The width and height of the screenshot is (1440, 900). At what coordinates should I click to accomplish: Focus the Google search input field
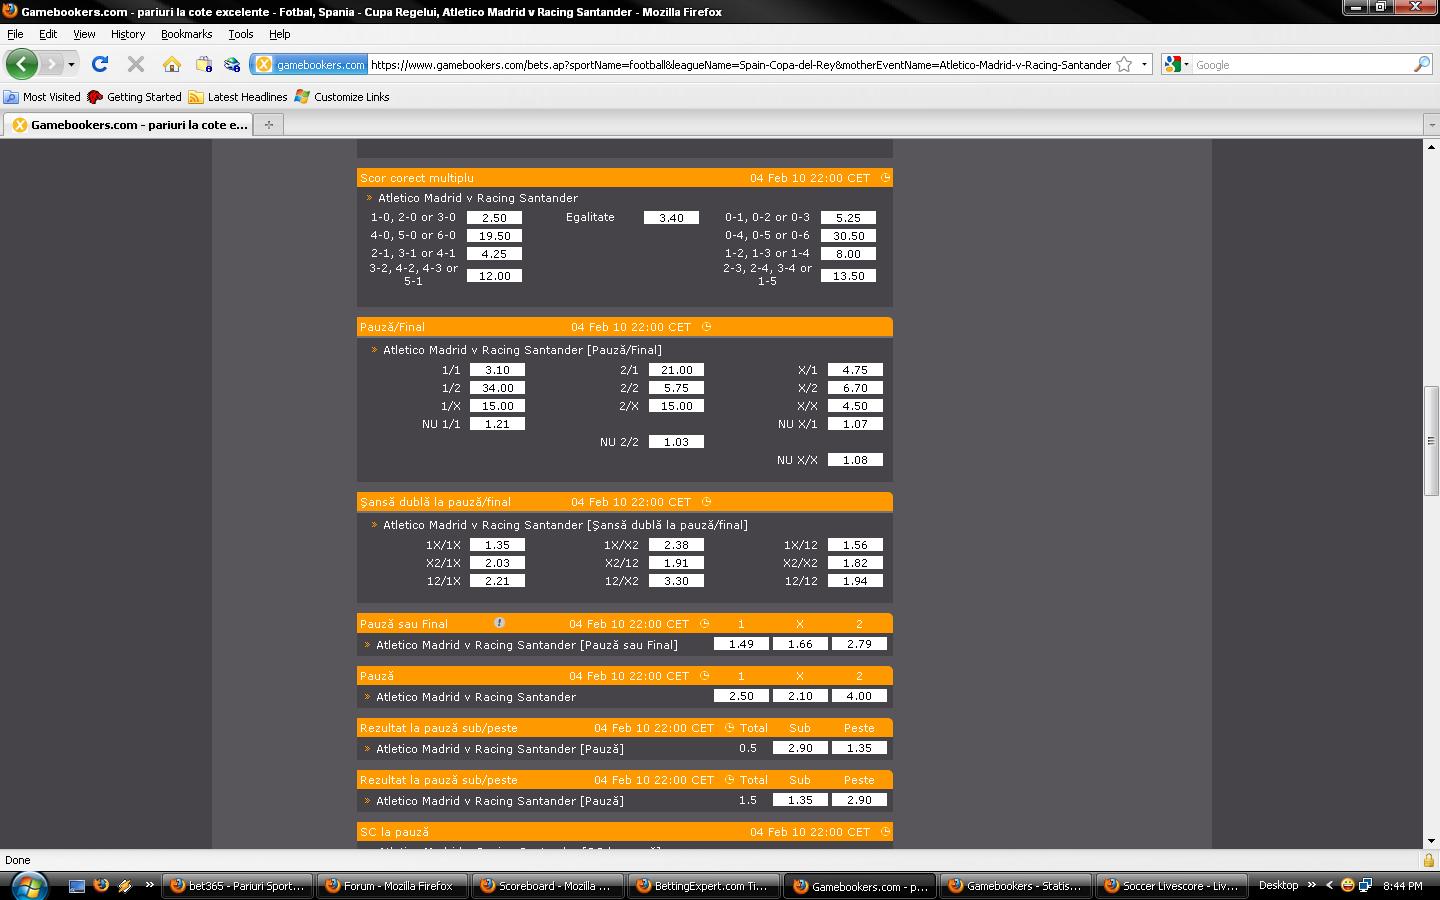[x=1302, y=65]
